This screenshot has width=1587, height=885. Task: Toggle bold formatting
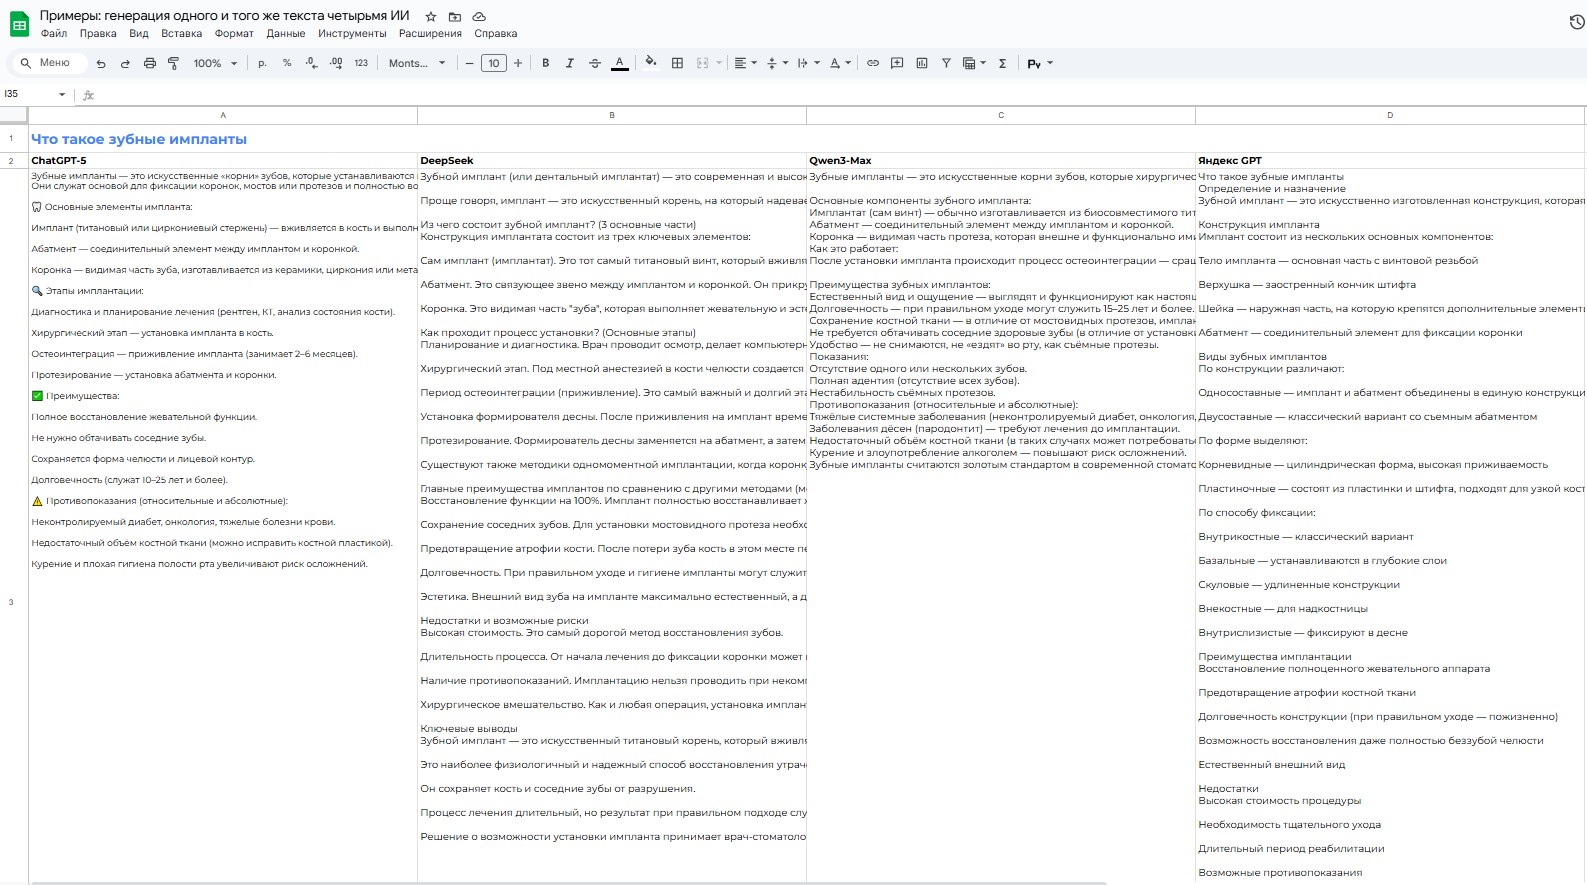[545, 63]
